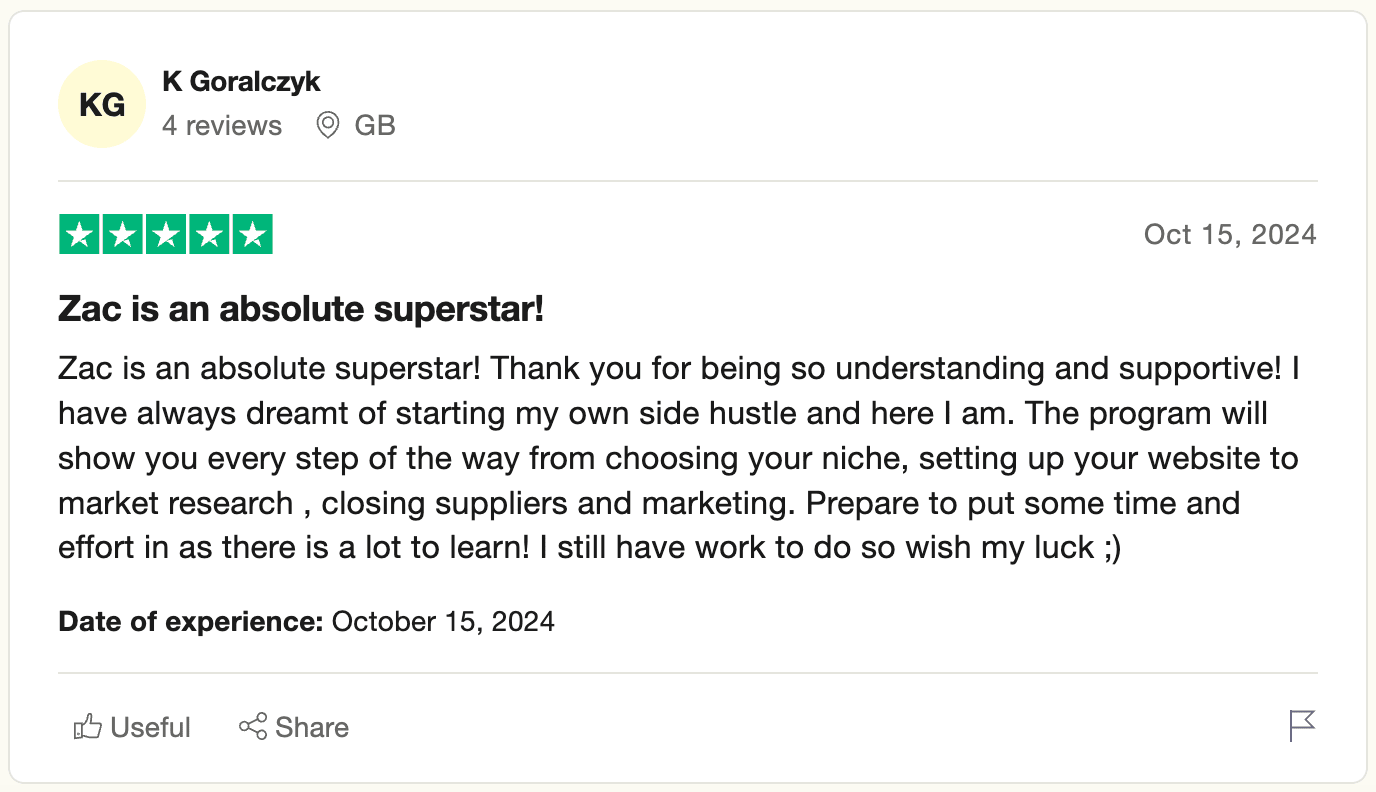Click the 'Date of experience' label
The image size is (1376, 792).
tap(190, 622)
